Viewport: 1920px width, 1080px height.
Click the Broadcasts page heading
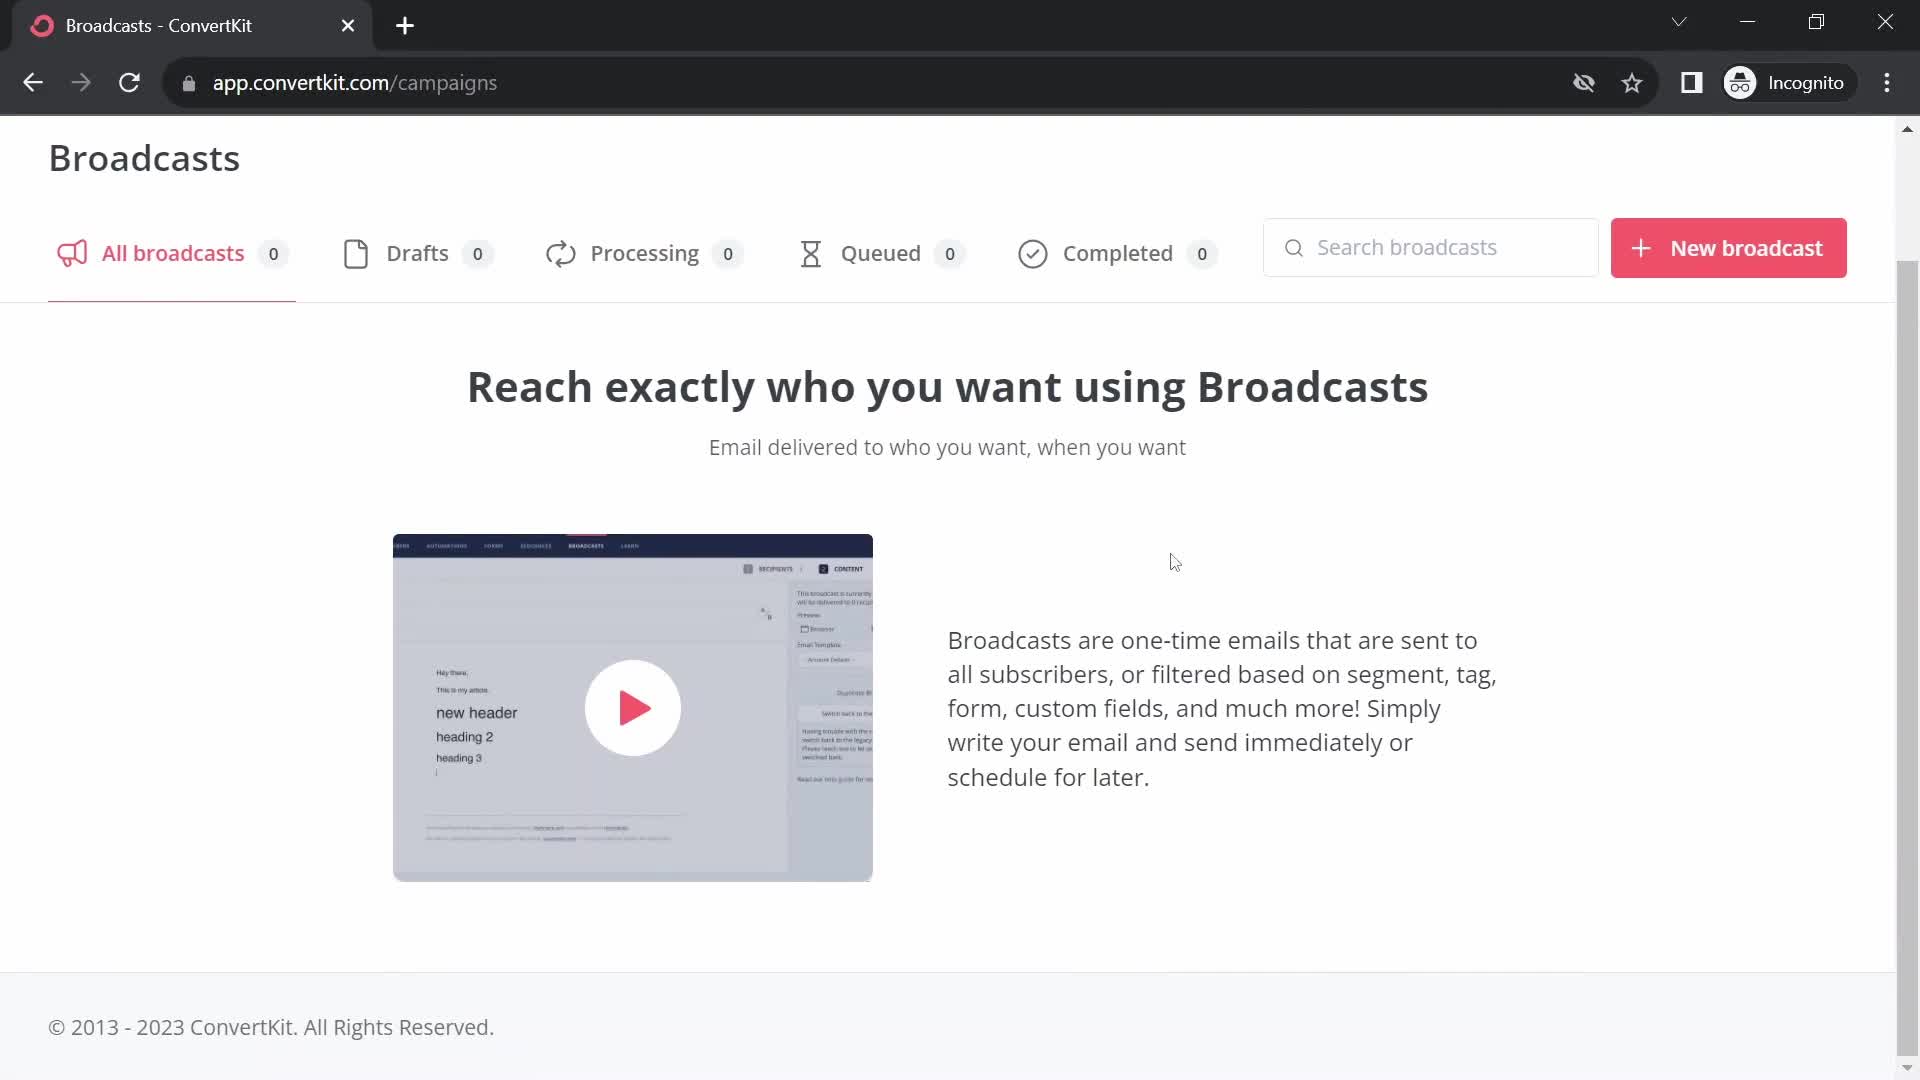[x=144, y=159]
